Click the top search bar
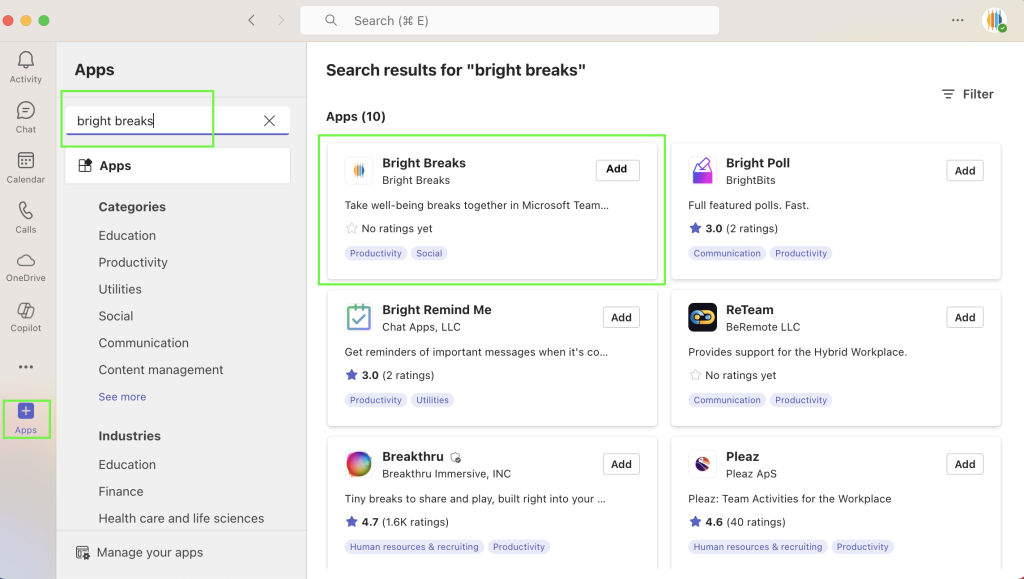The width and height of the screenshot is (1024, 579). click(510, 20)
